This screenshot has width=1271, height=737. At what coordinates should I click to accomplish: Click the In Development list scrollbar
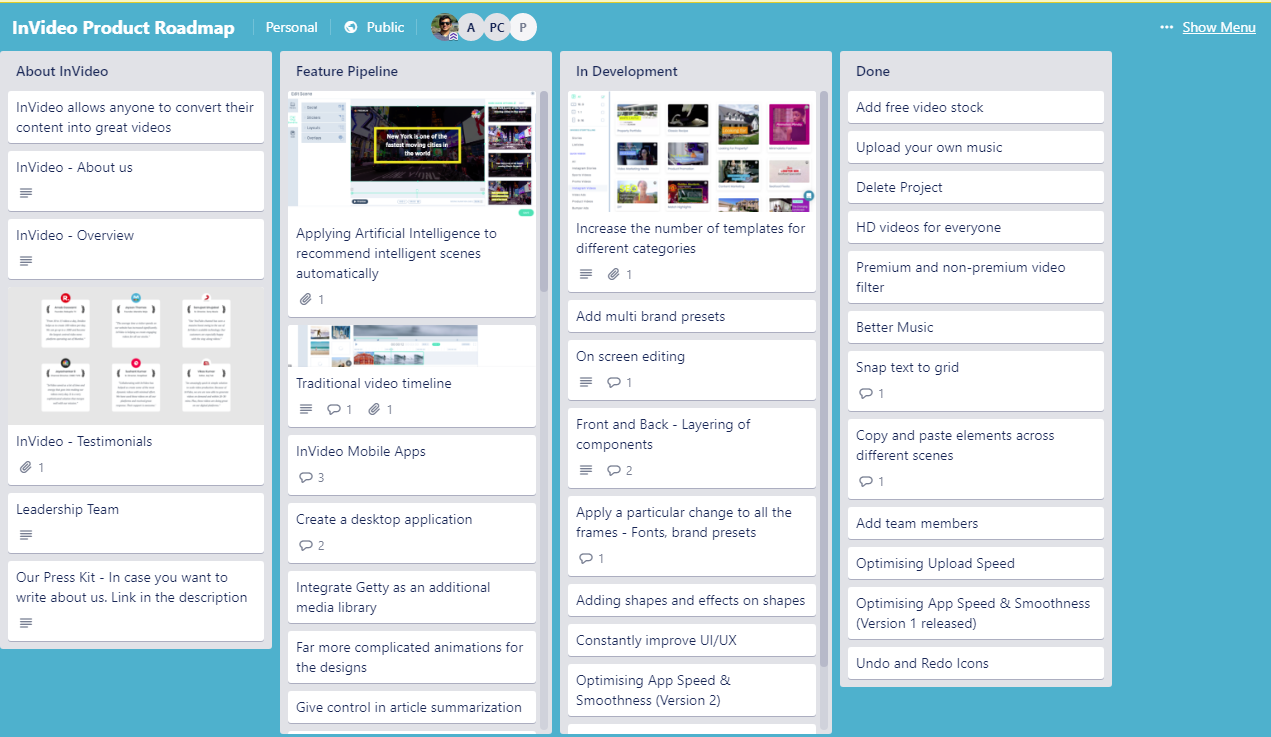(824, 380)
